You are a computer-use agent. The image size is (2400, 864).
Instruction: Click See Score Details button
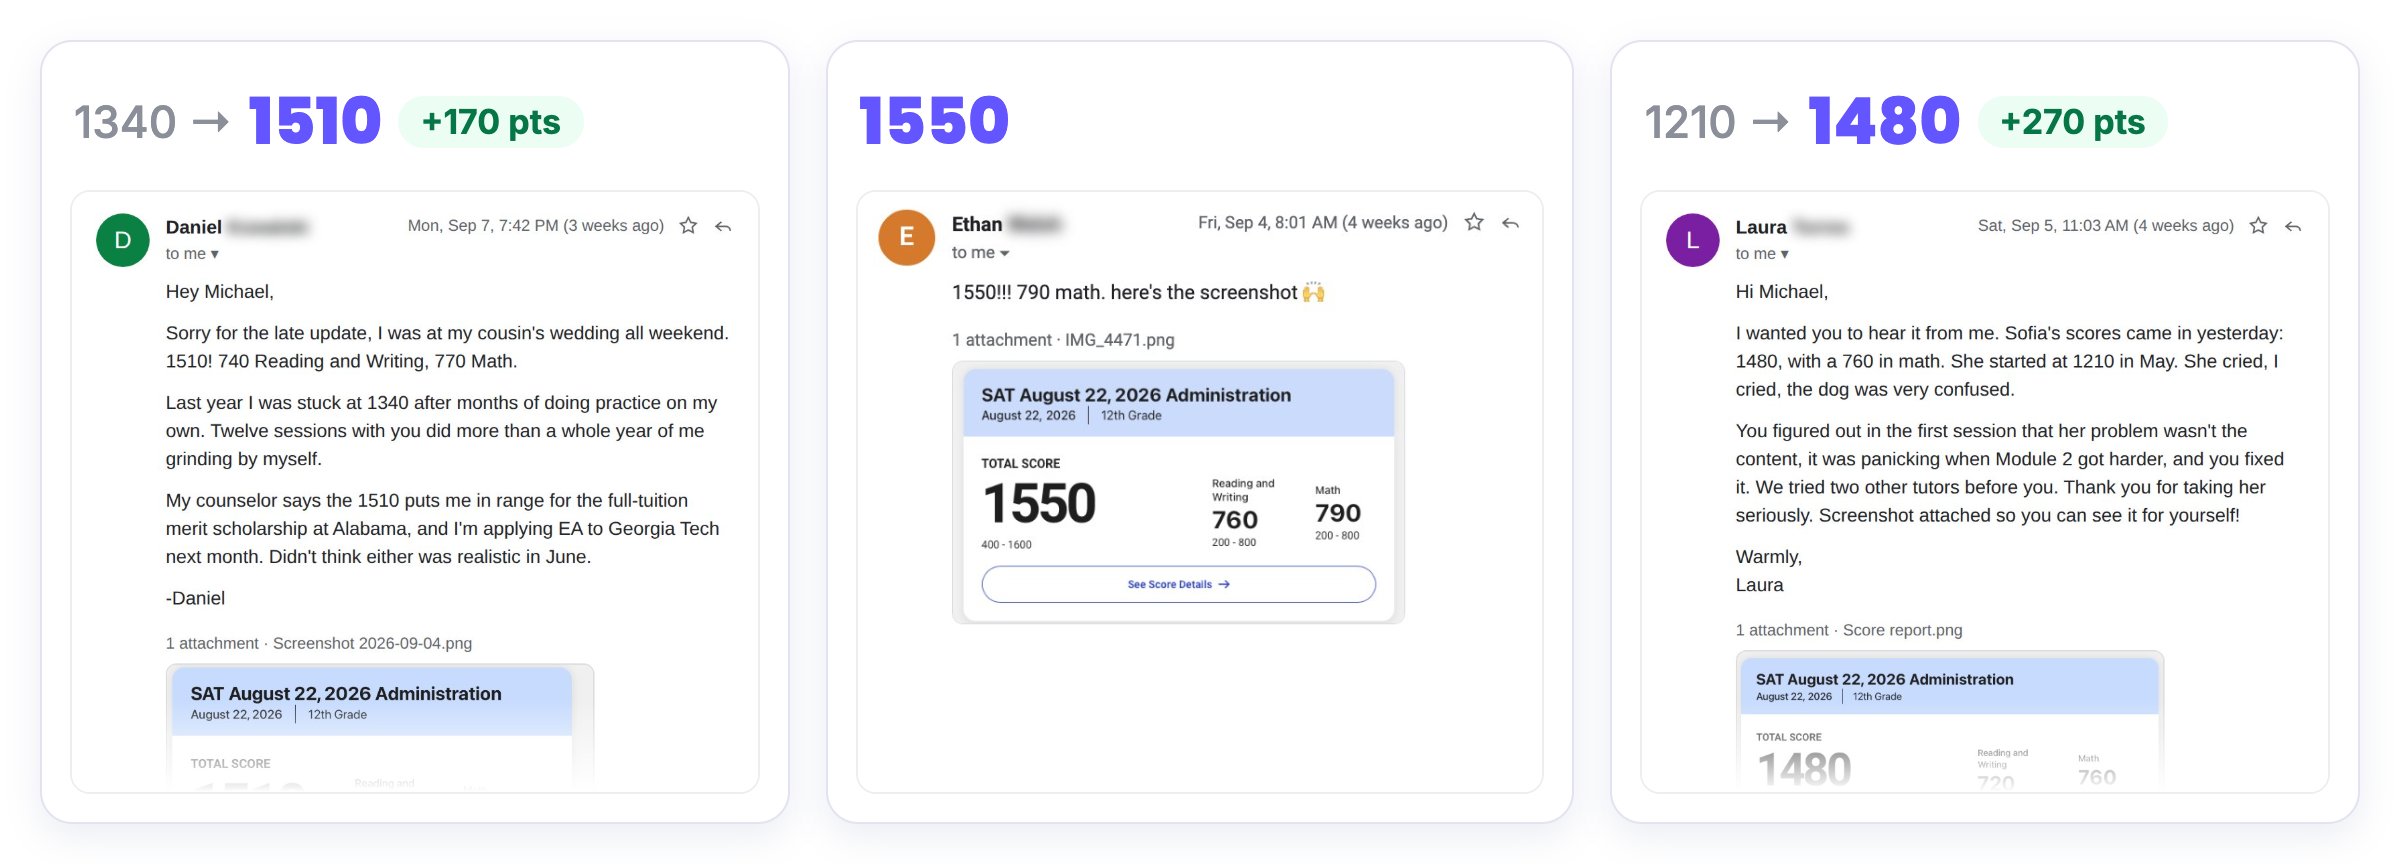[1178, 584]
